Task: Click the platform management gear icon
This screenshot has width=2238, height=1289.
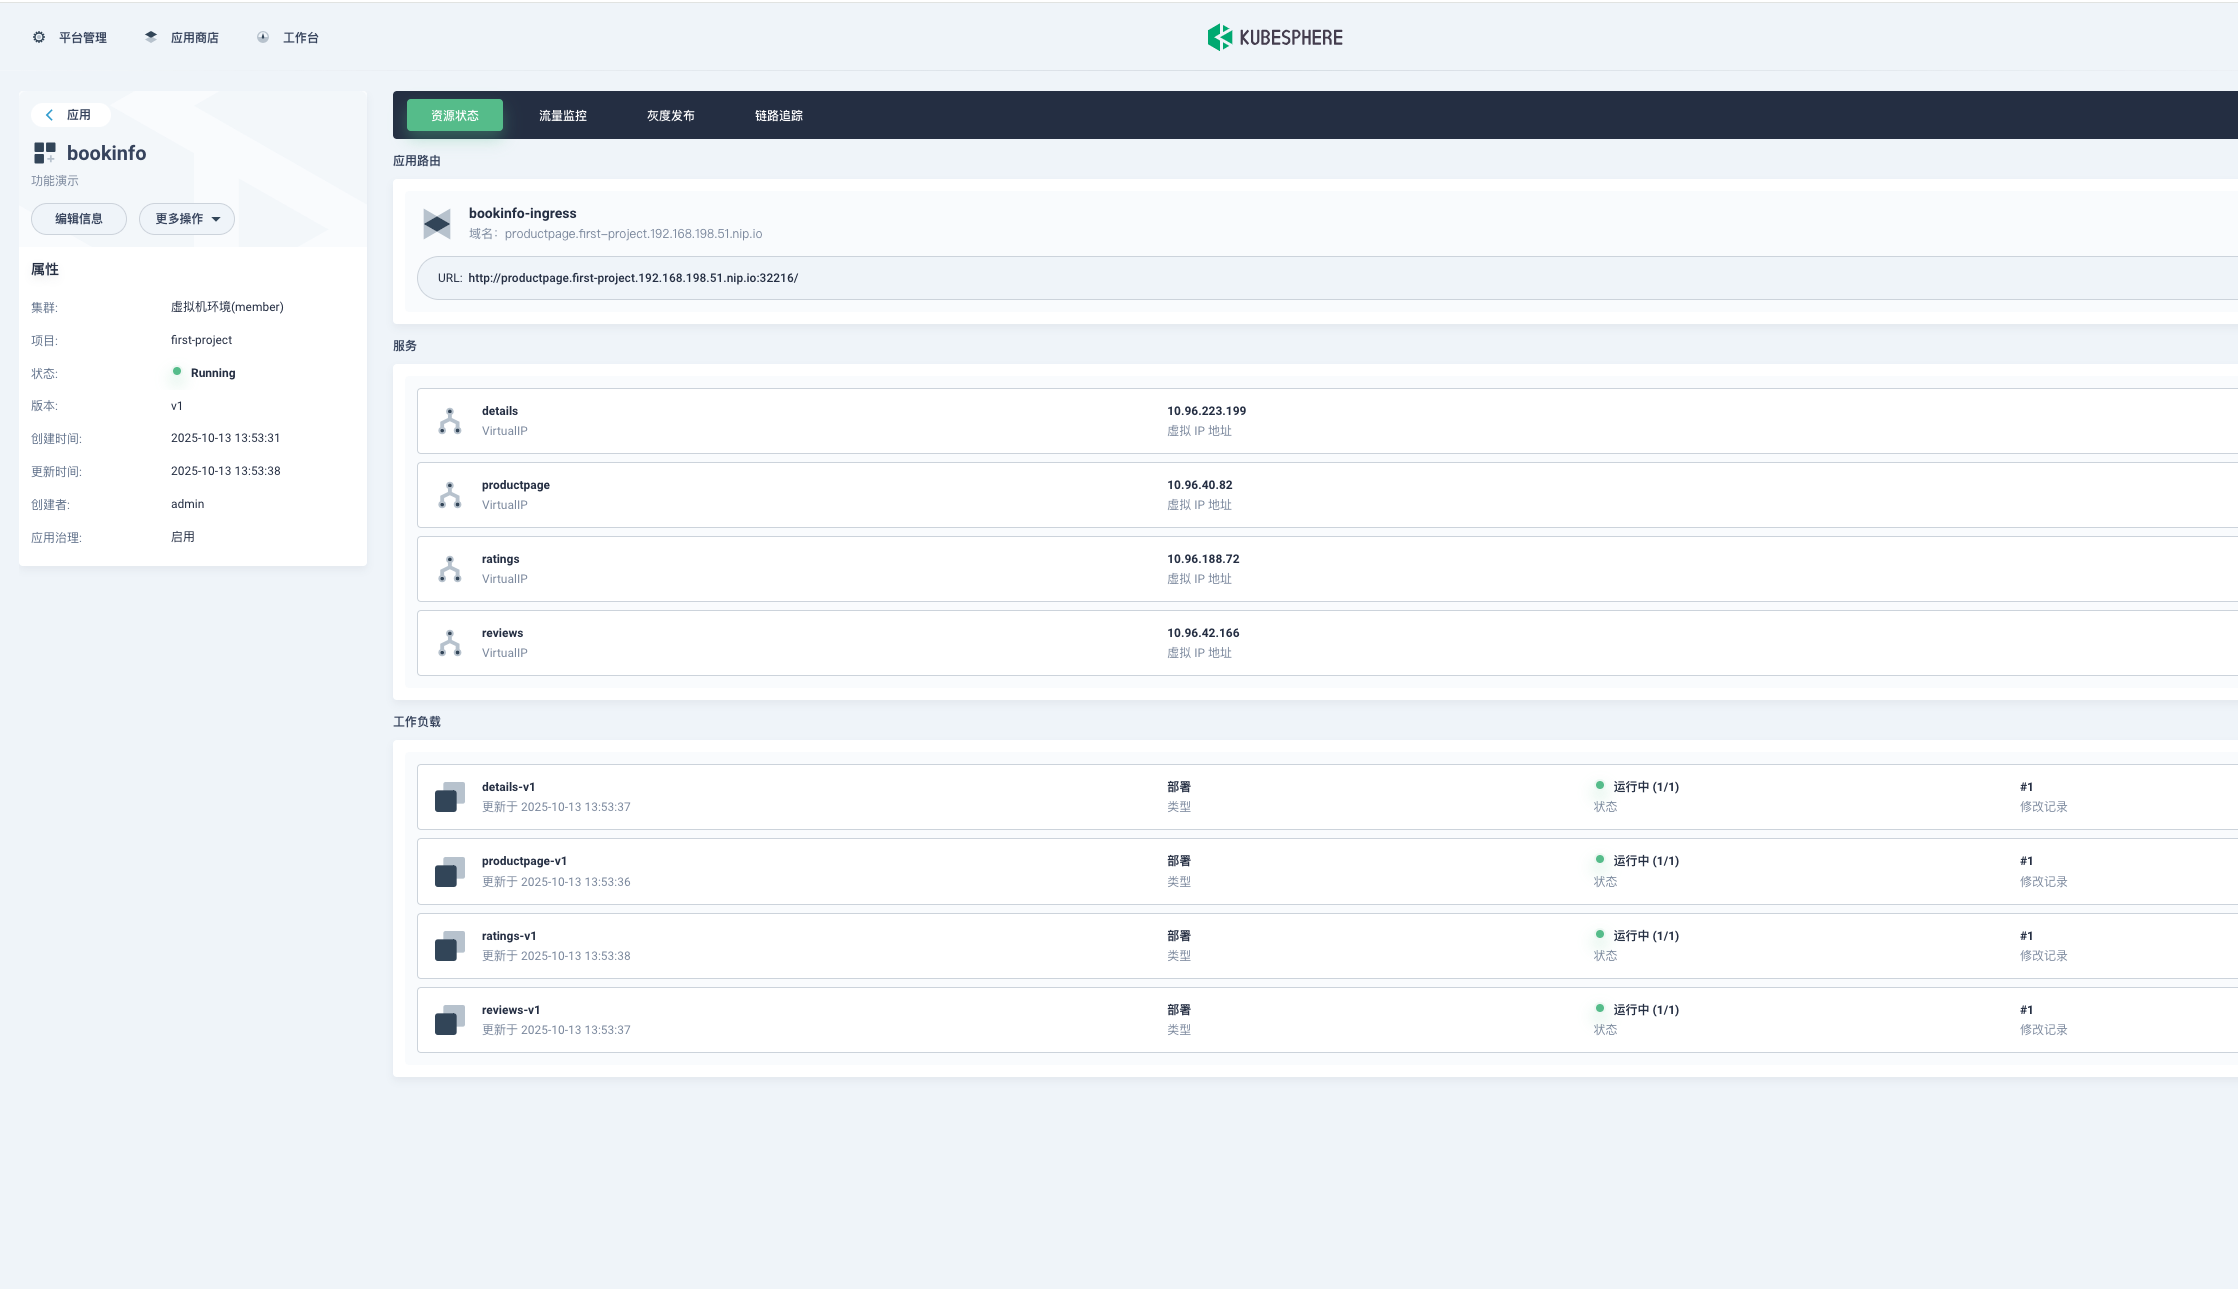Action: pos(39,37)
